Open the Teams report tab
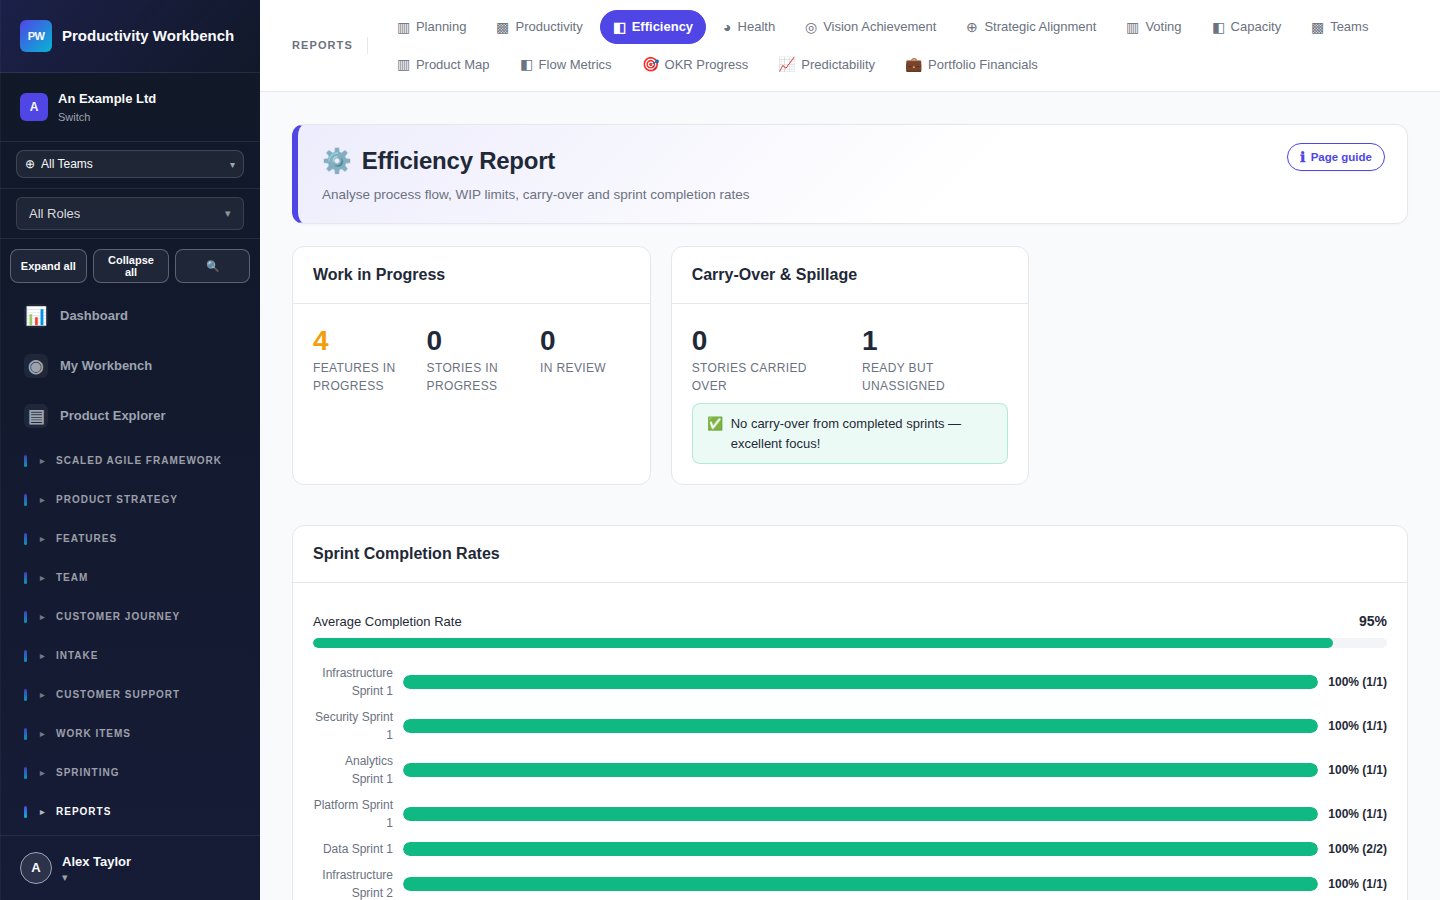The height and width of the screenshot is (900, 1440). pos(1340,27)
